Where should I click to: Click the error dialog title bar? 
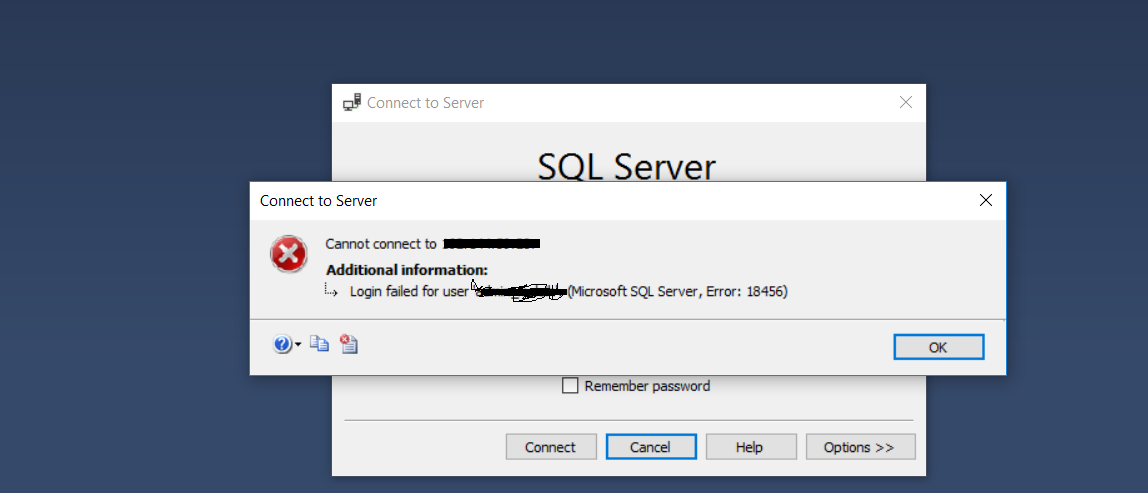tap(600, 200)
